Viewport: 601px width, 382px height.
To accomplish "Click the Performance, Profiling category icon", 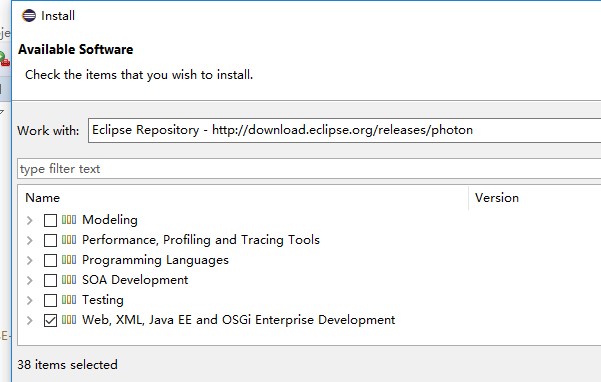I will [69, 239].
